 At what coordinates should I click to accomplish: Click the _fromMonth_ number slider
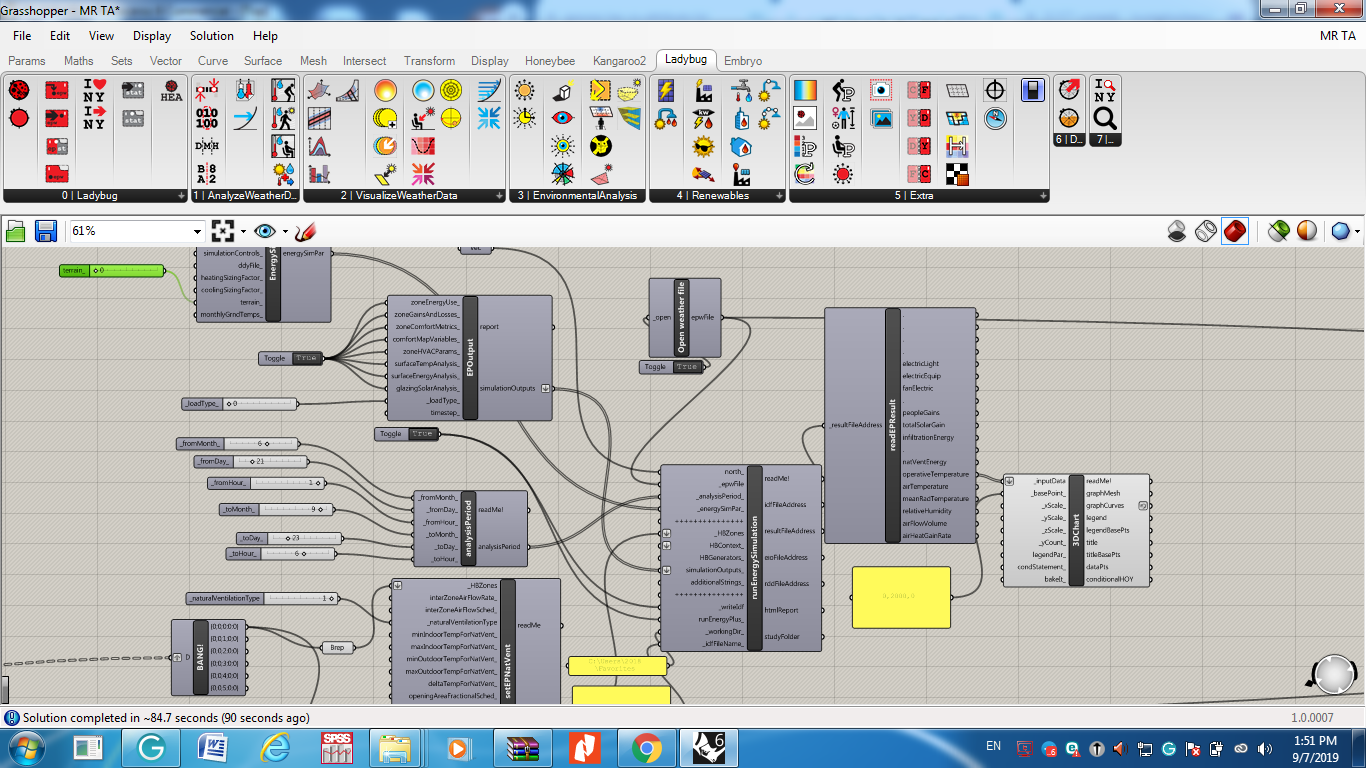237,443
